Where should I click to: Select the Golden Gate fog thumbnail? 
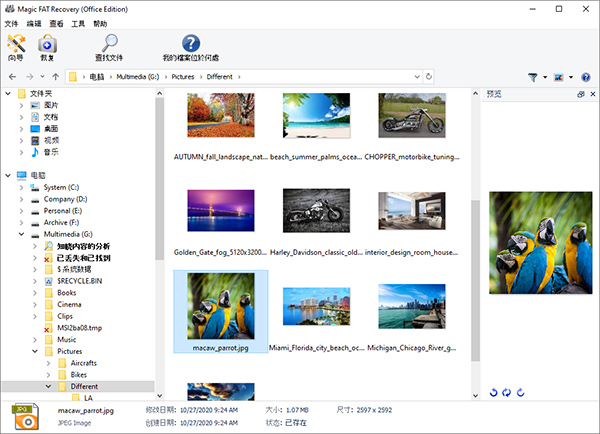point(221,210)
